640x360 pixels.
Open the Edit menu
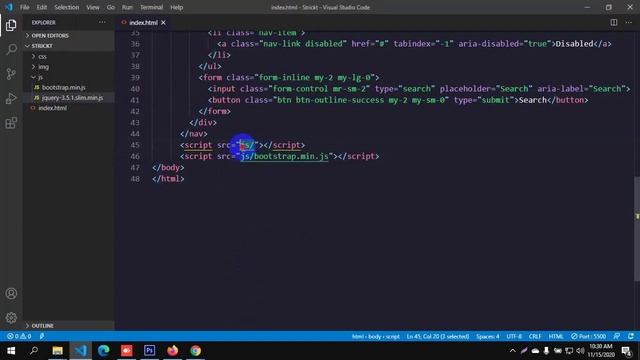coord(42,7)
